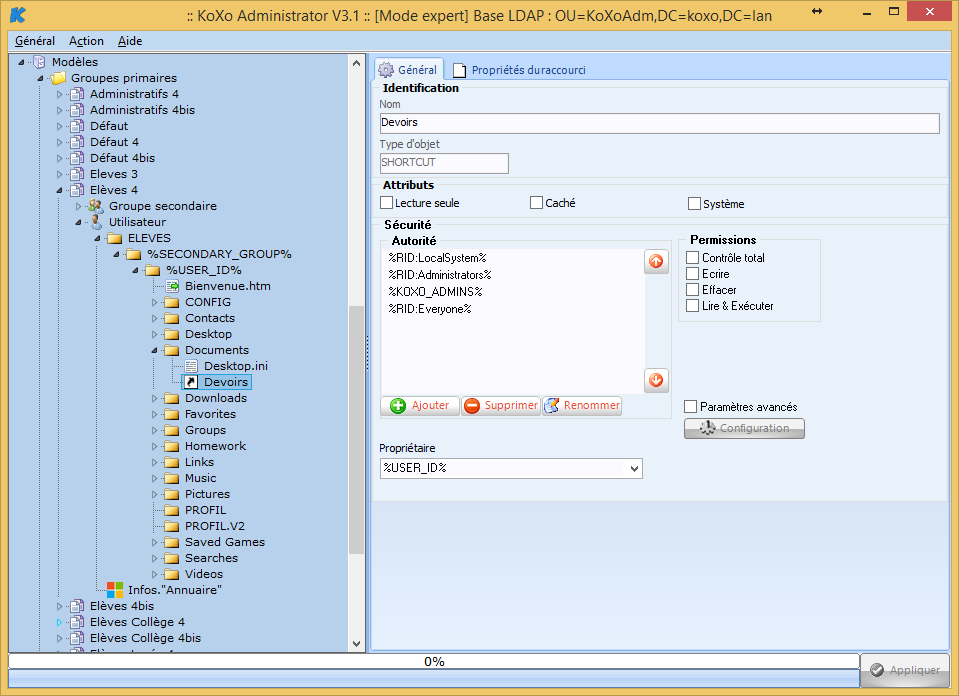This screenshot has height=696, width=959.
Task: Enable Paramètres avancés
Action: (x=691, y=406)
